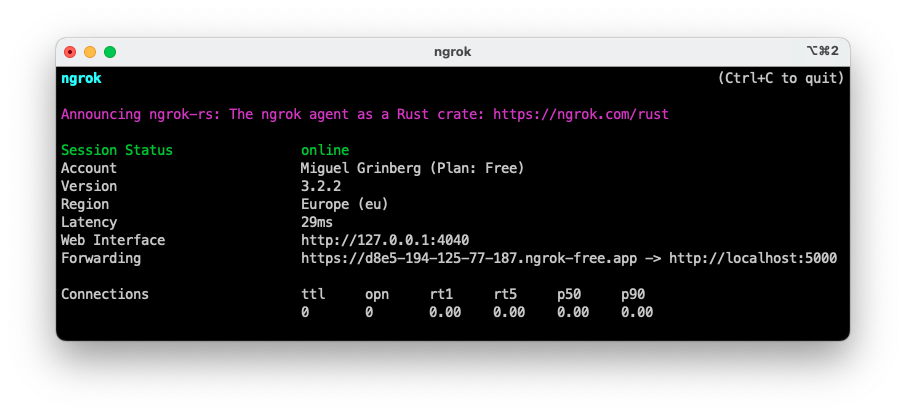Click the "rt1" column header

click(441, 294)
